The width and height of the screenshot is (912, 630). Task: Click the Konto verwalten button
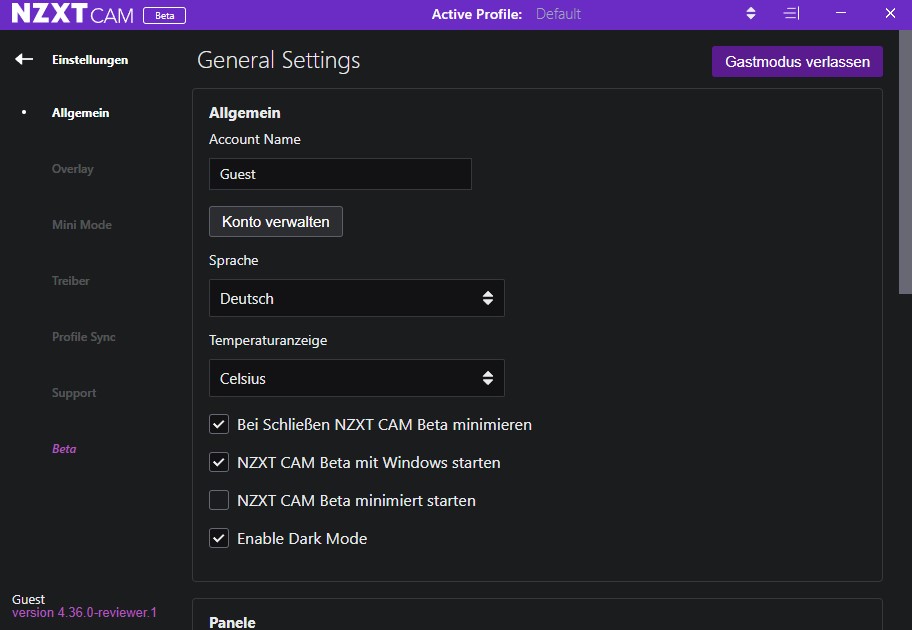pyautogui.click(x=275, y=221)
